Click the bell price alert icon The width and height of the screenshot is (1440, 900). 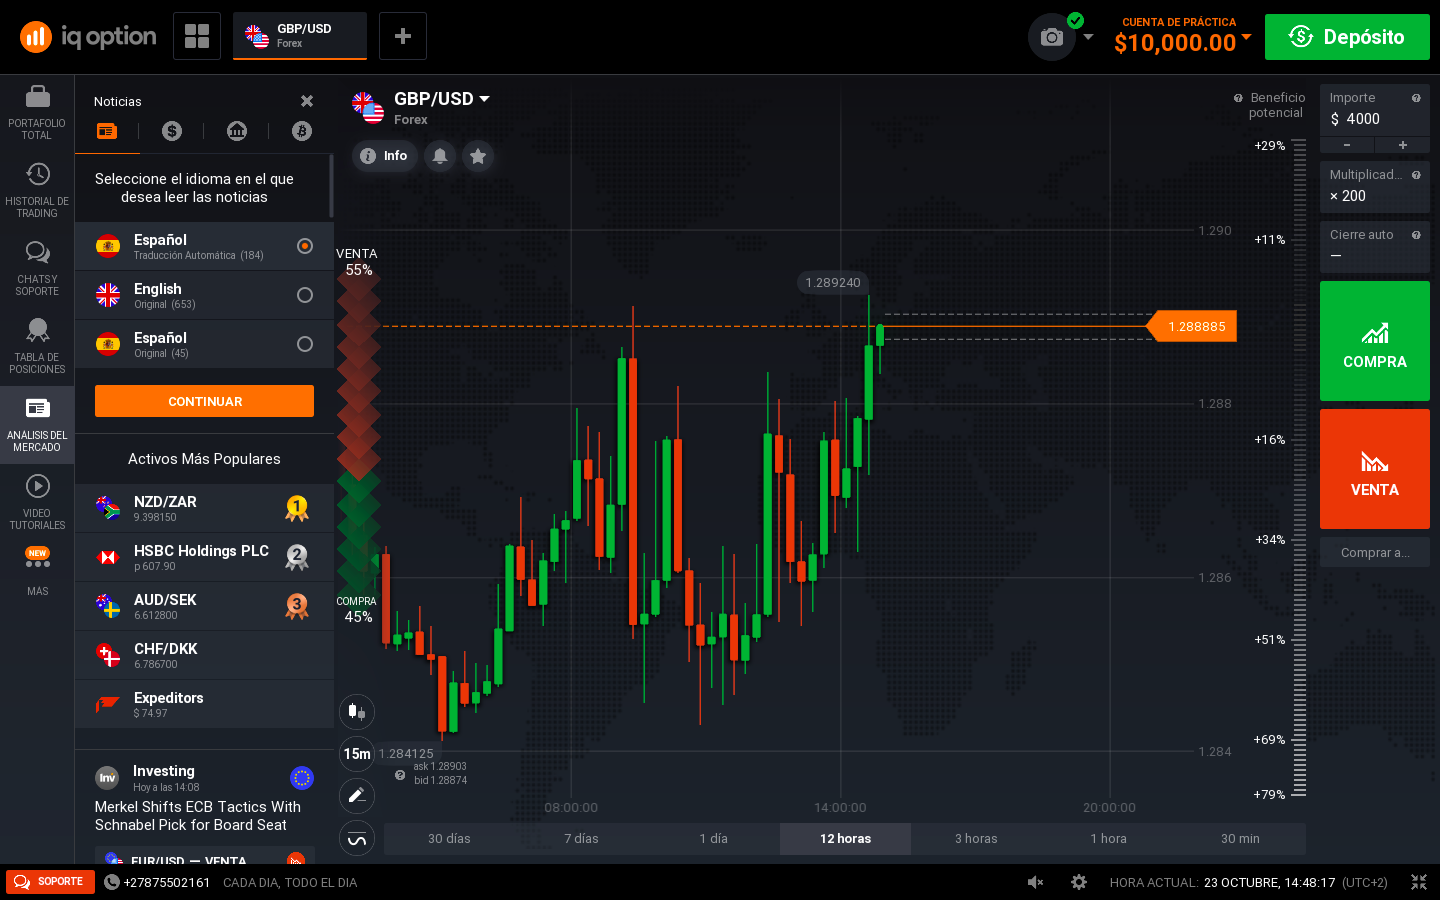440,156
